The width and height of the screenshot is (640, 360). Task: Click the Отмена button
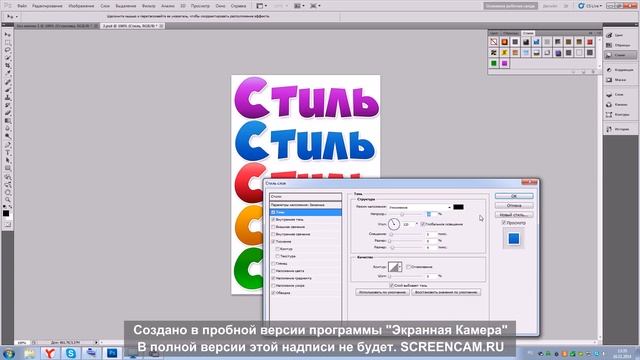click(x=514, y=205)
